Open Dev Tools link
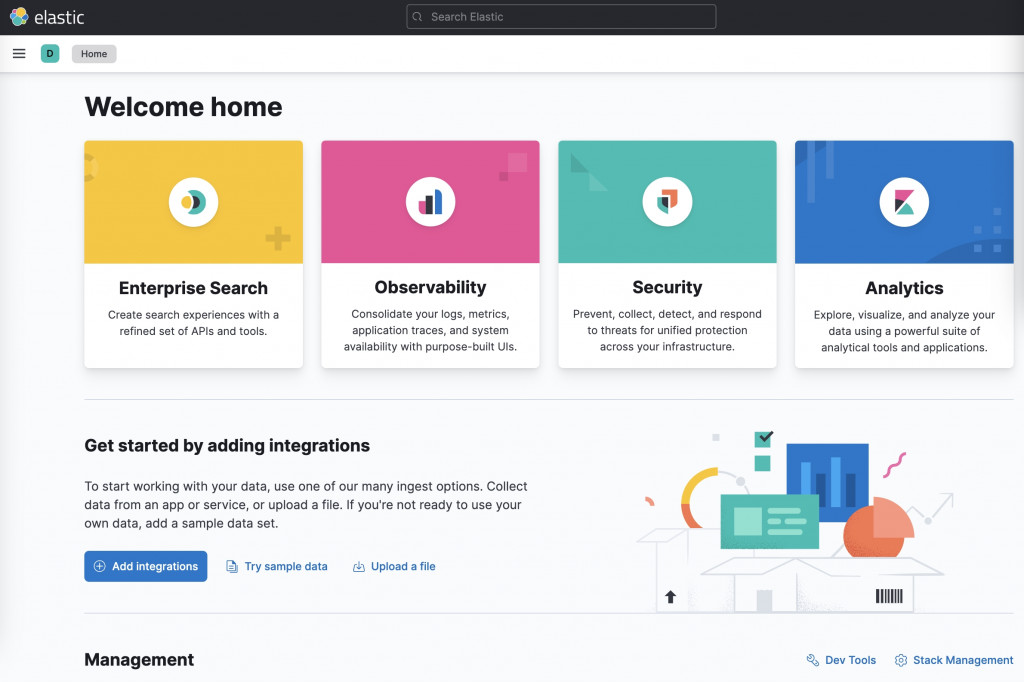The image size is (1024, 682). (x=850, y=660)
